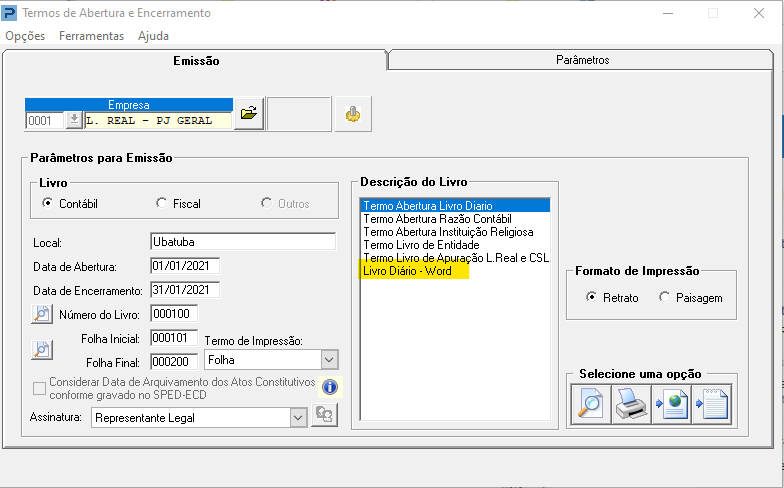Open the company folder browse icon

tap(248, 114)
